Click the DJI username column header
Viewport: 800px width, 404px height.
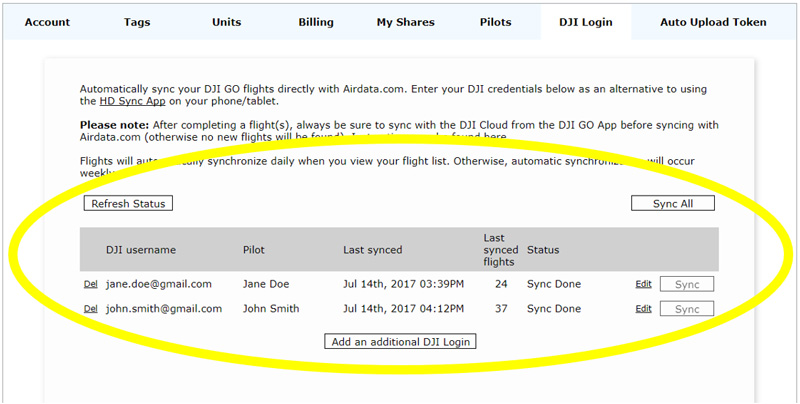141,250
